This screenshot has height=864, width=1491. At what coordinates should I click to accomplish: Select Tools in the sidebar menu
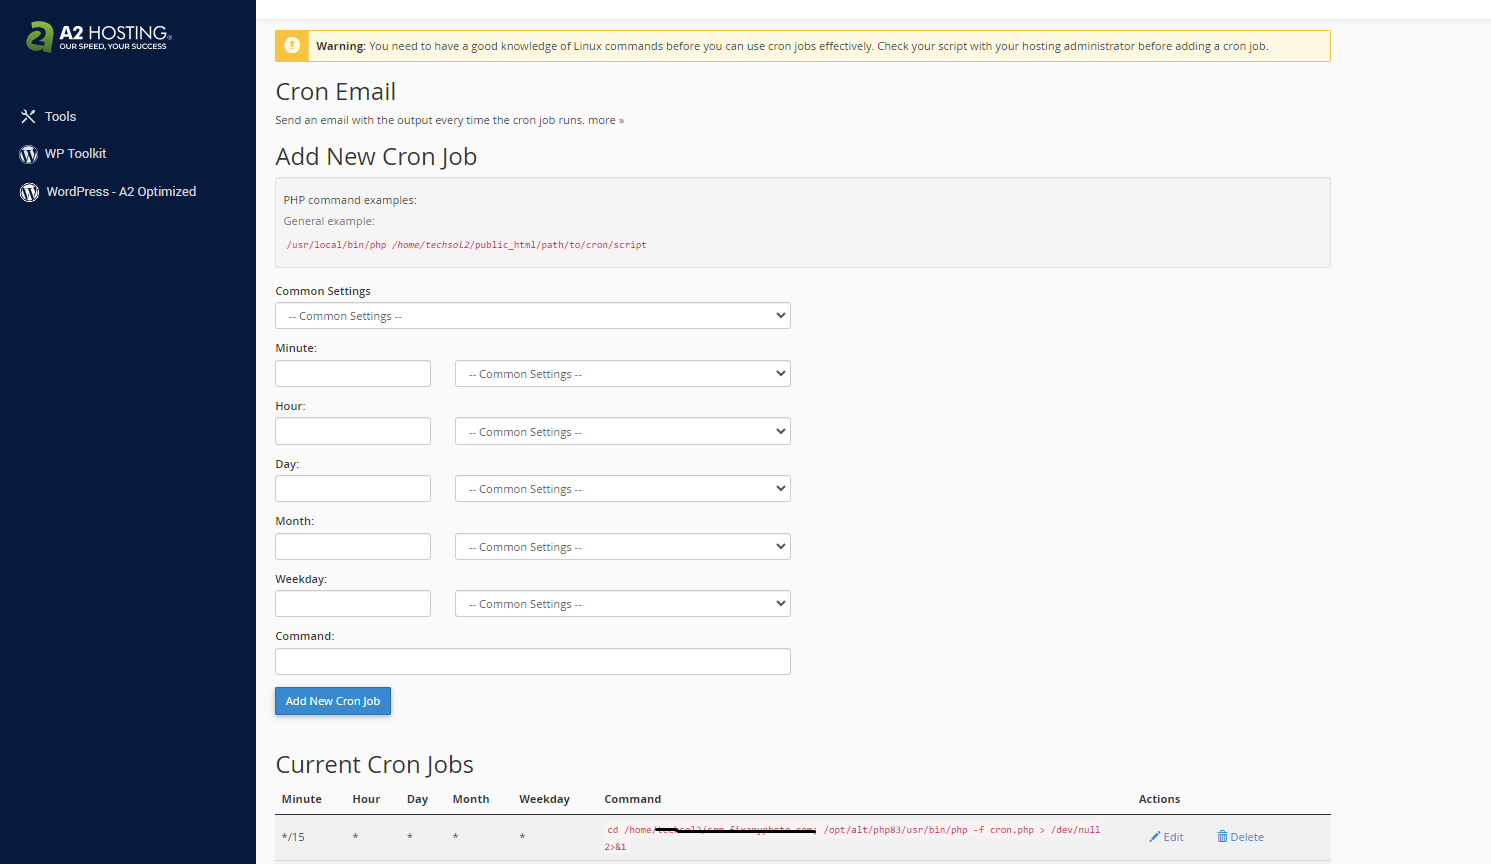[60, 117]
